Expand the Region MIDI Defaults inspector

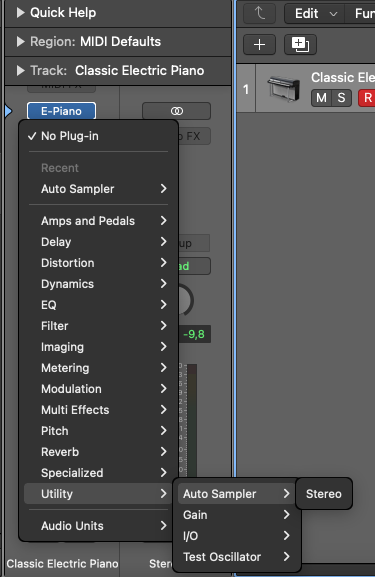pos(21,42)
